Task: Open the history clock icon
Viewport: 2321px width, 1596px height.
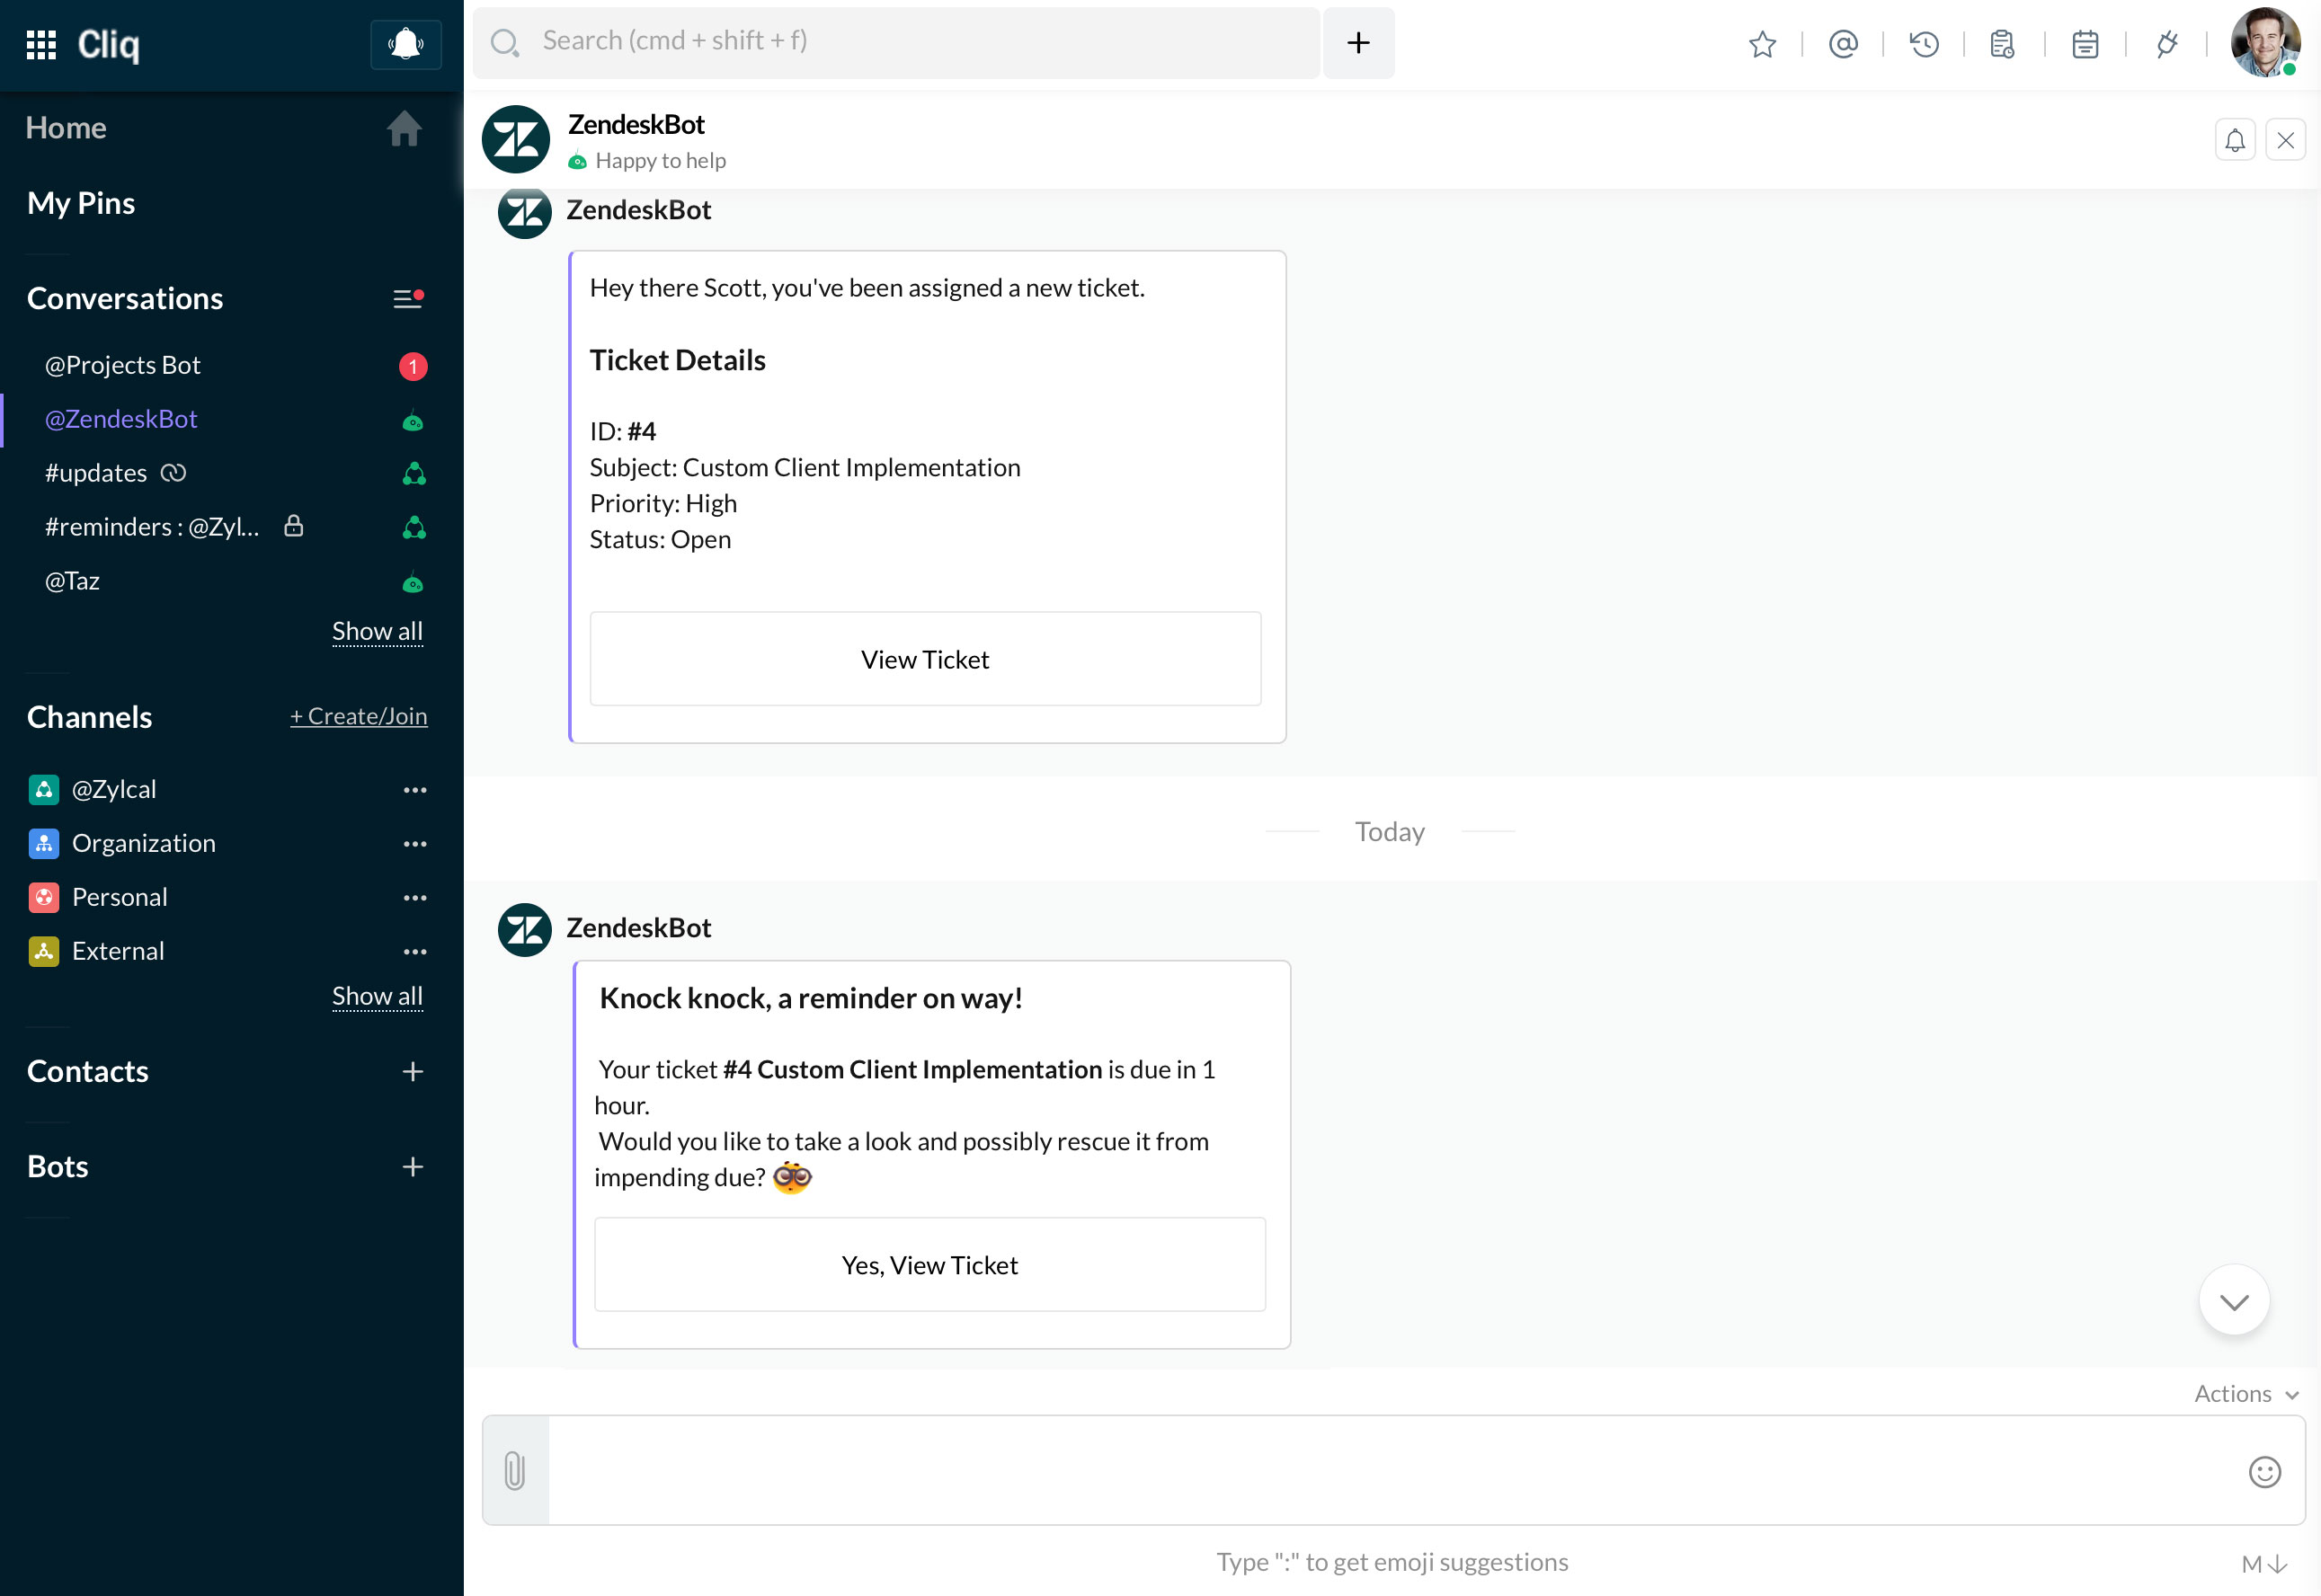Action: pyautogui.click(x=1924, y=44)
